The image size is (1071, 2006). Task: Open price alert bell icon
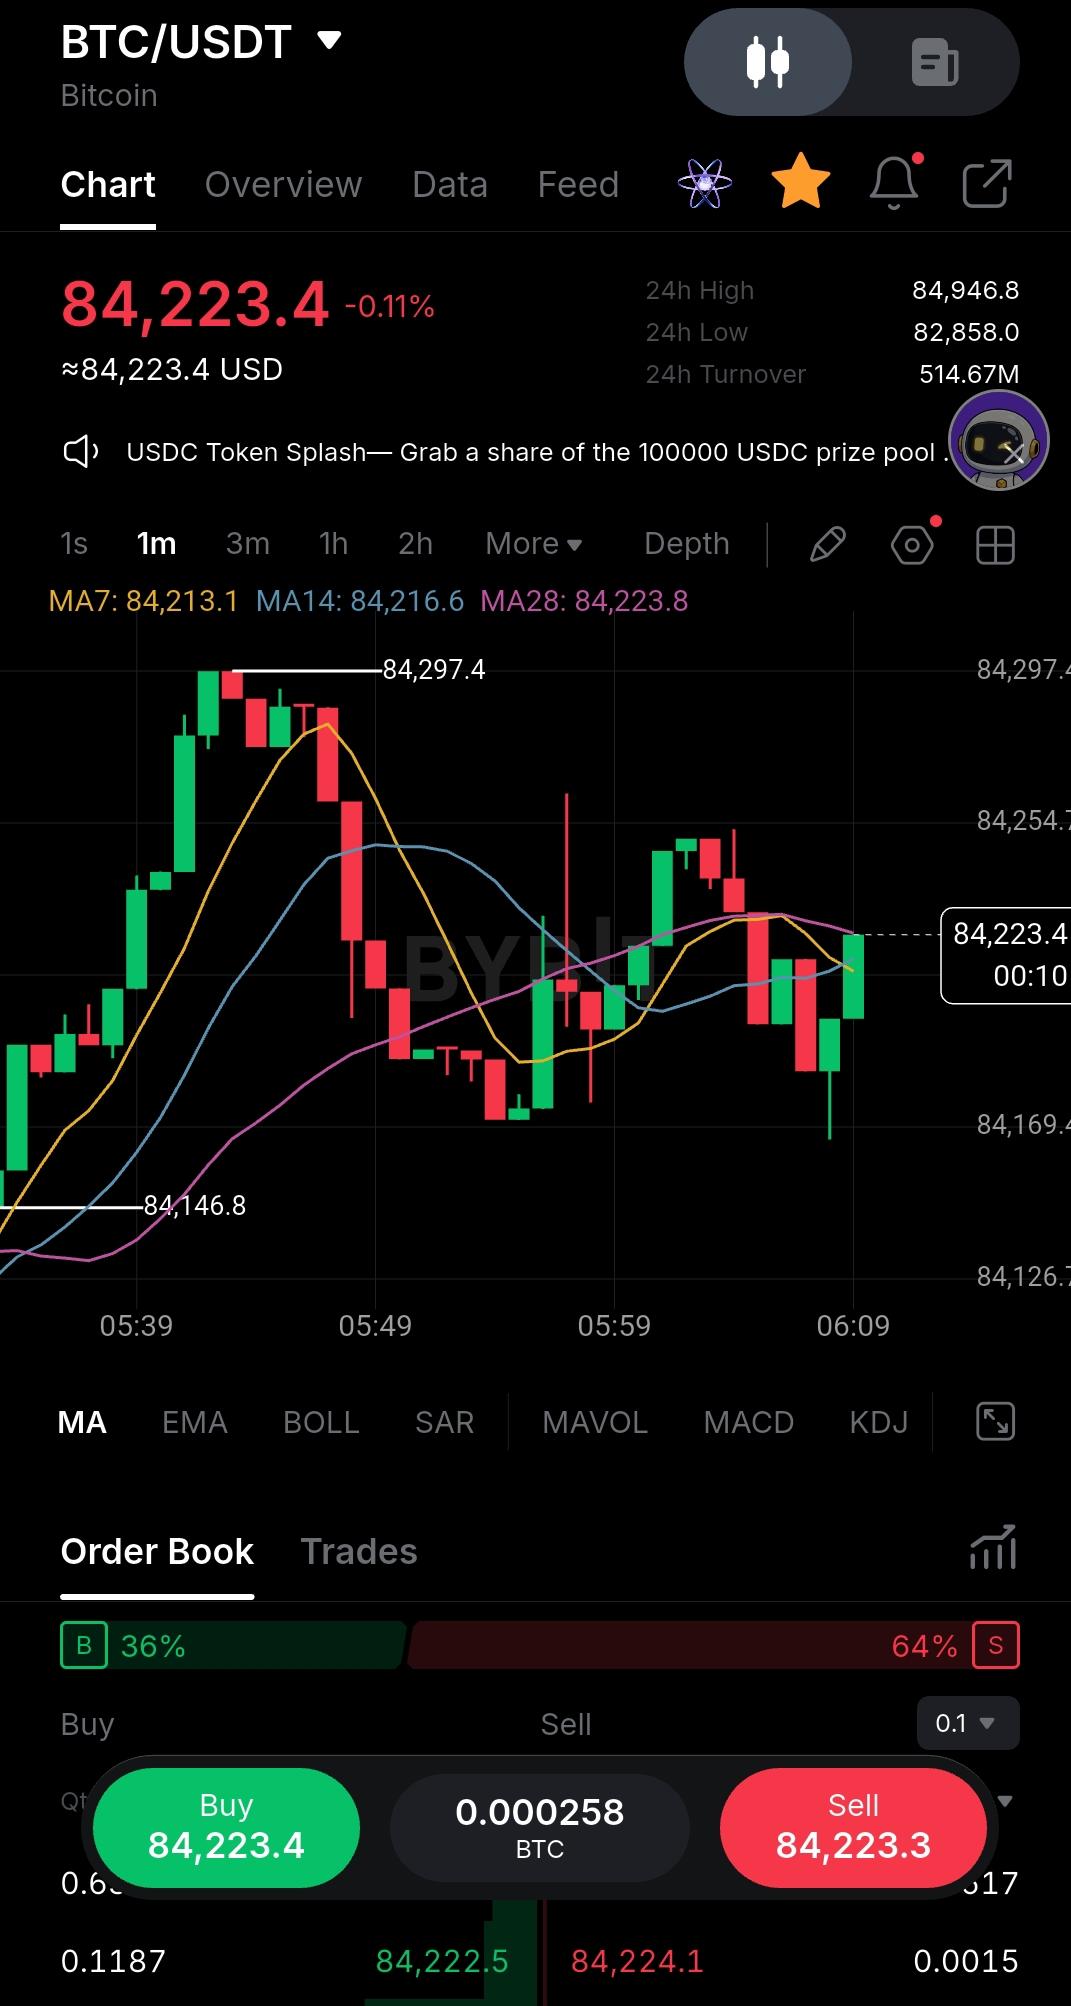[x=894, y=182]
